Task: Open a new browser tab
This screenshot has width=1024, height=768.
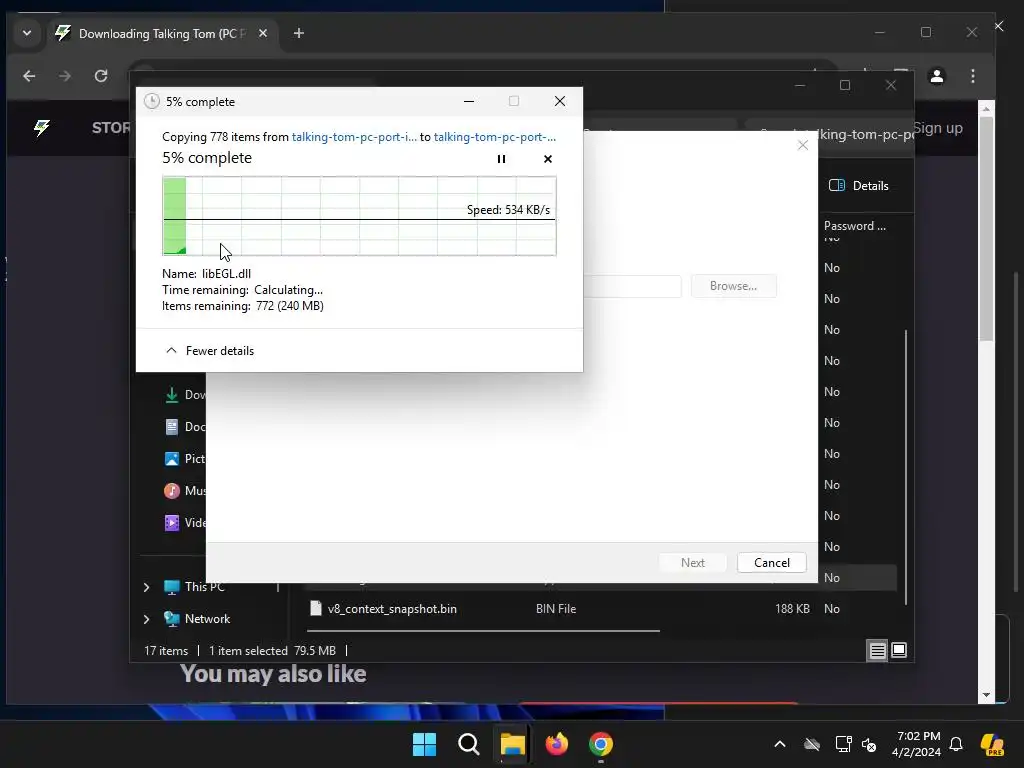Action: 298,33
